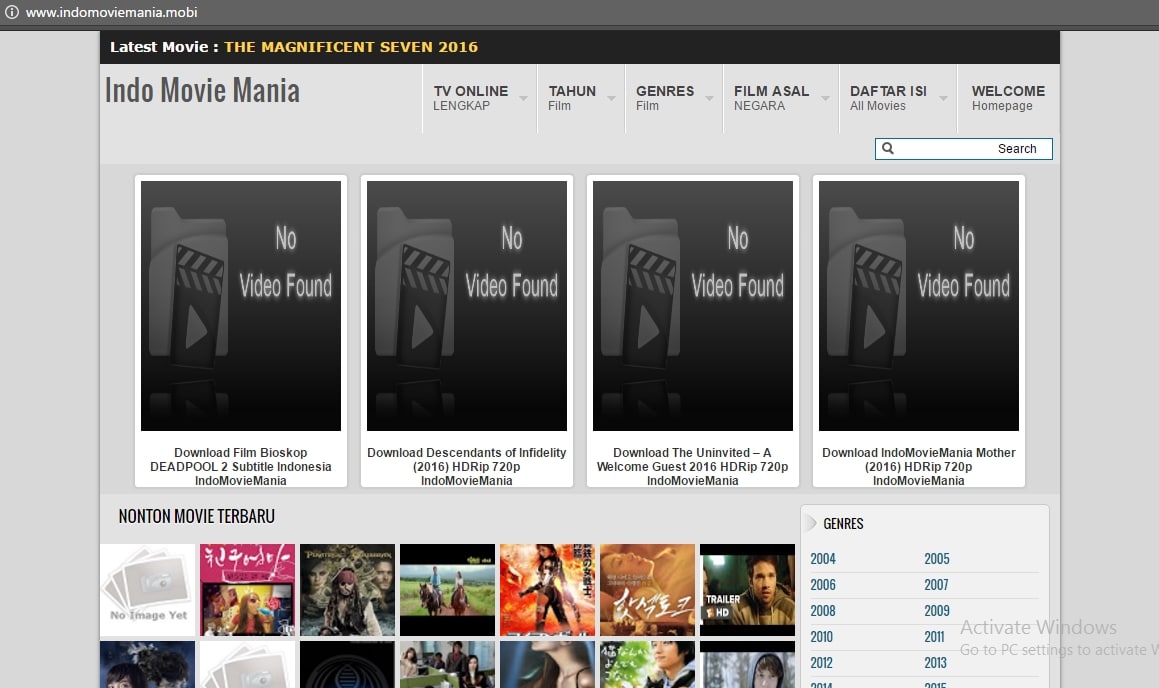Open the red action woman movie poster

(548, 590)
